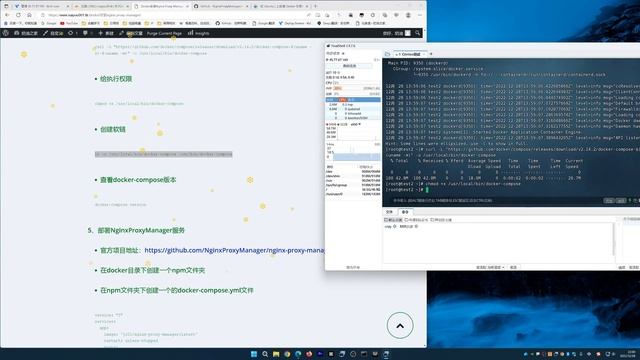Viewport: 640px width, 360px height.
Task: Open the admin bar search magnifier
Action: point(418,33)
